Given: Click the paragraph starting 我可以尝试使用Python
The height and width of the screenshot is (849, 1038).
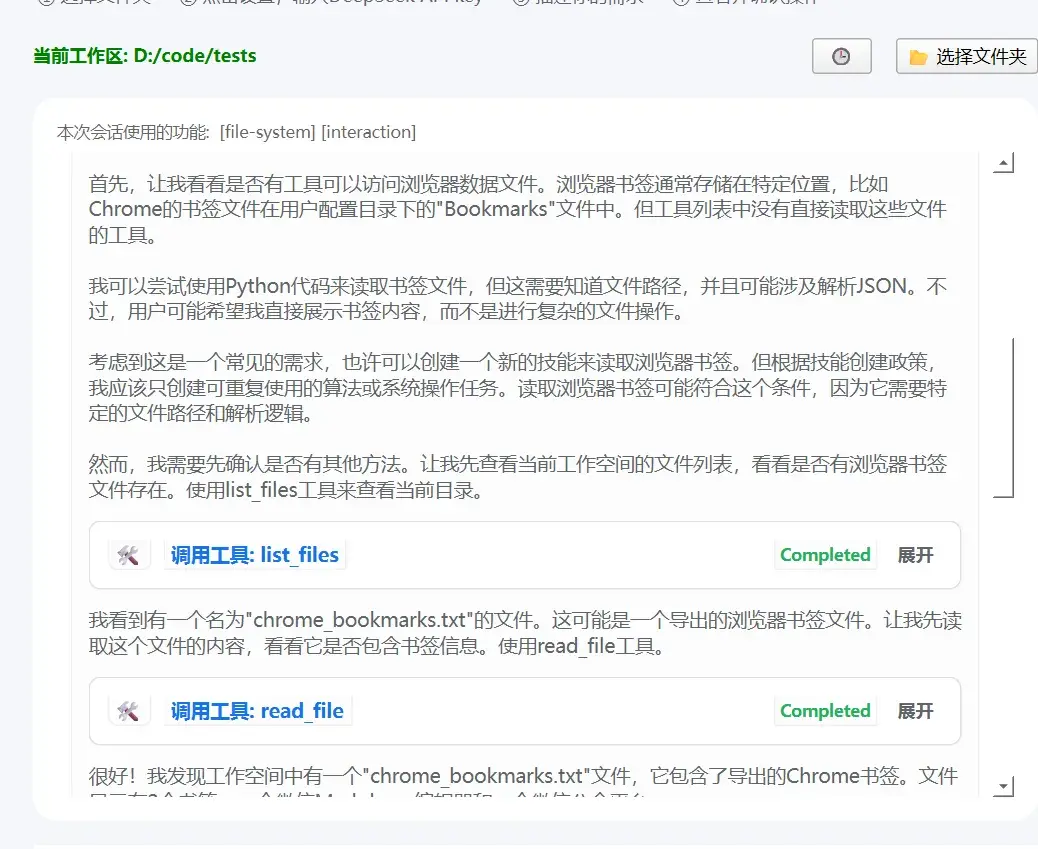Looking at the screenshot, I should tap(518, 299).
